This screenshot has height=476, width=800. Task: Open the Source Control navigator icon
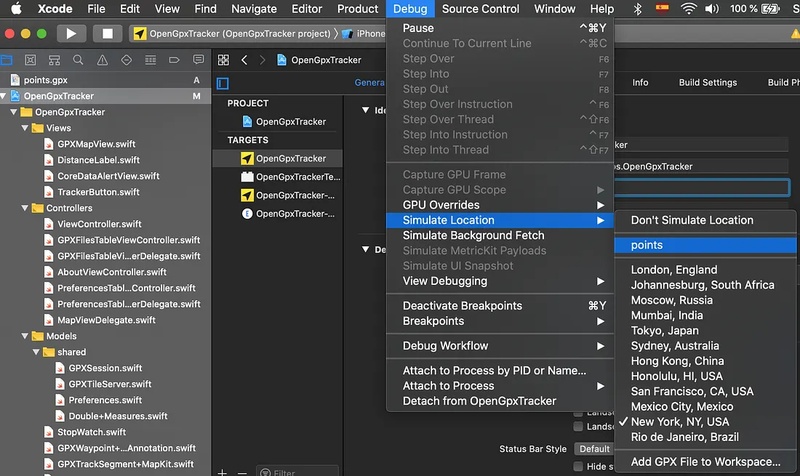(30, 60)
